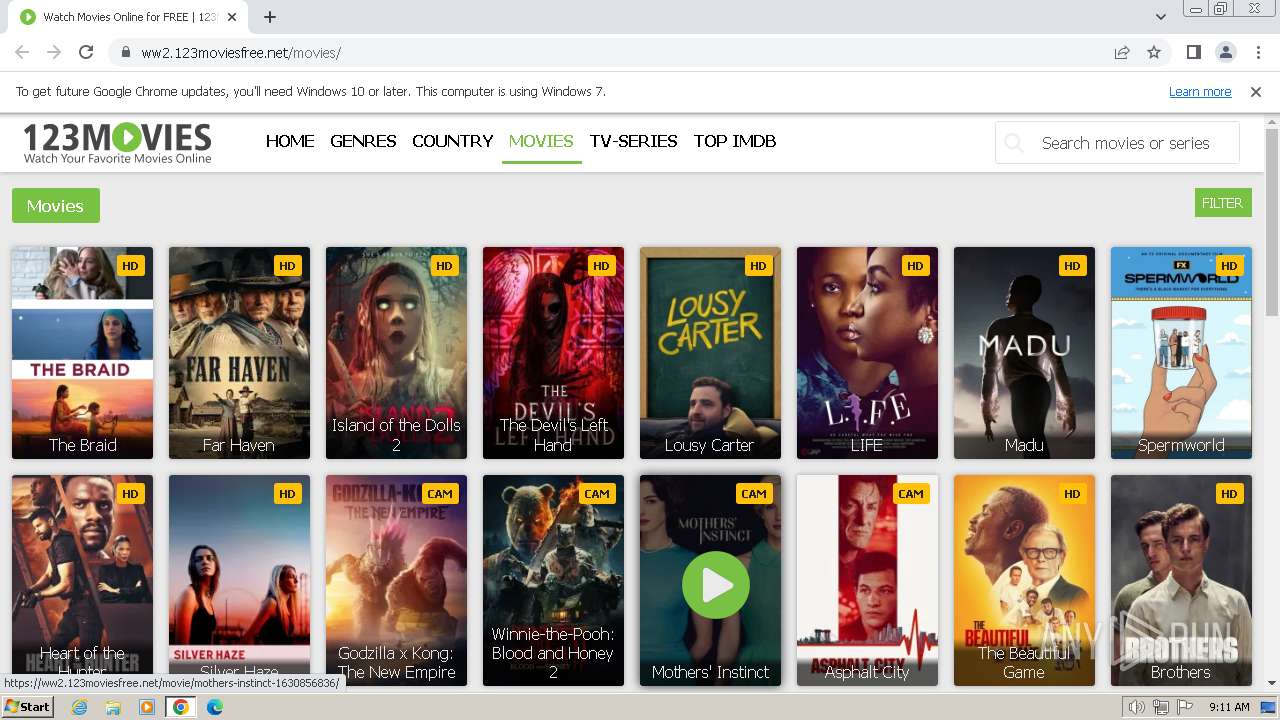Open the TV-SERIES section
Image resolution: width=1280 pixels, height=720 pixels.
click(633, 141)
